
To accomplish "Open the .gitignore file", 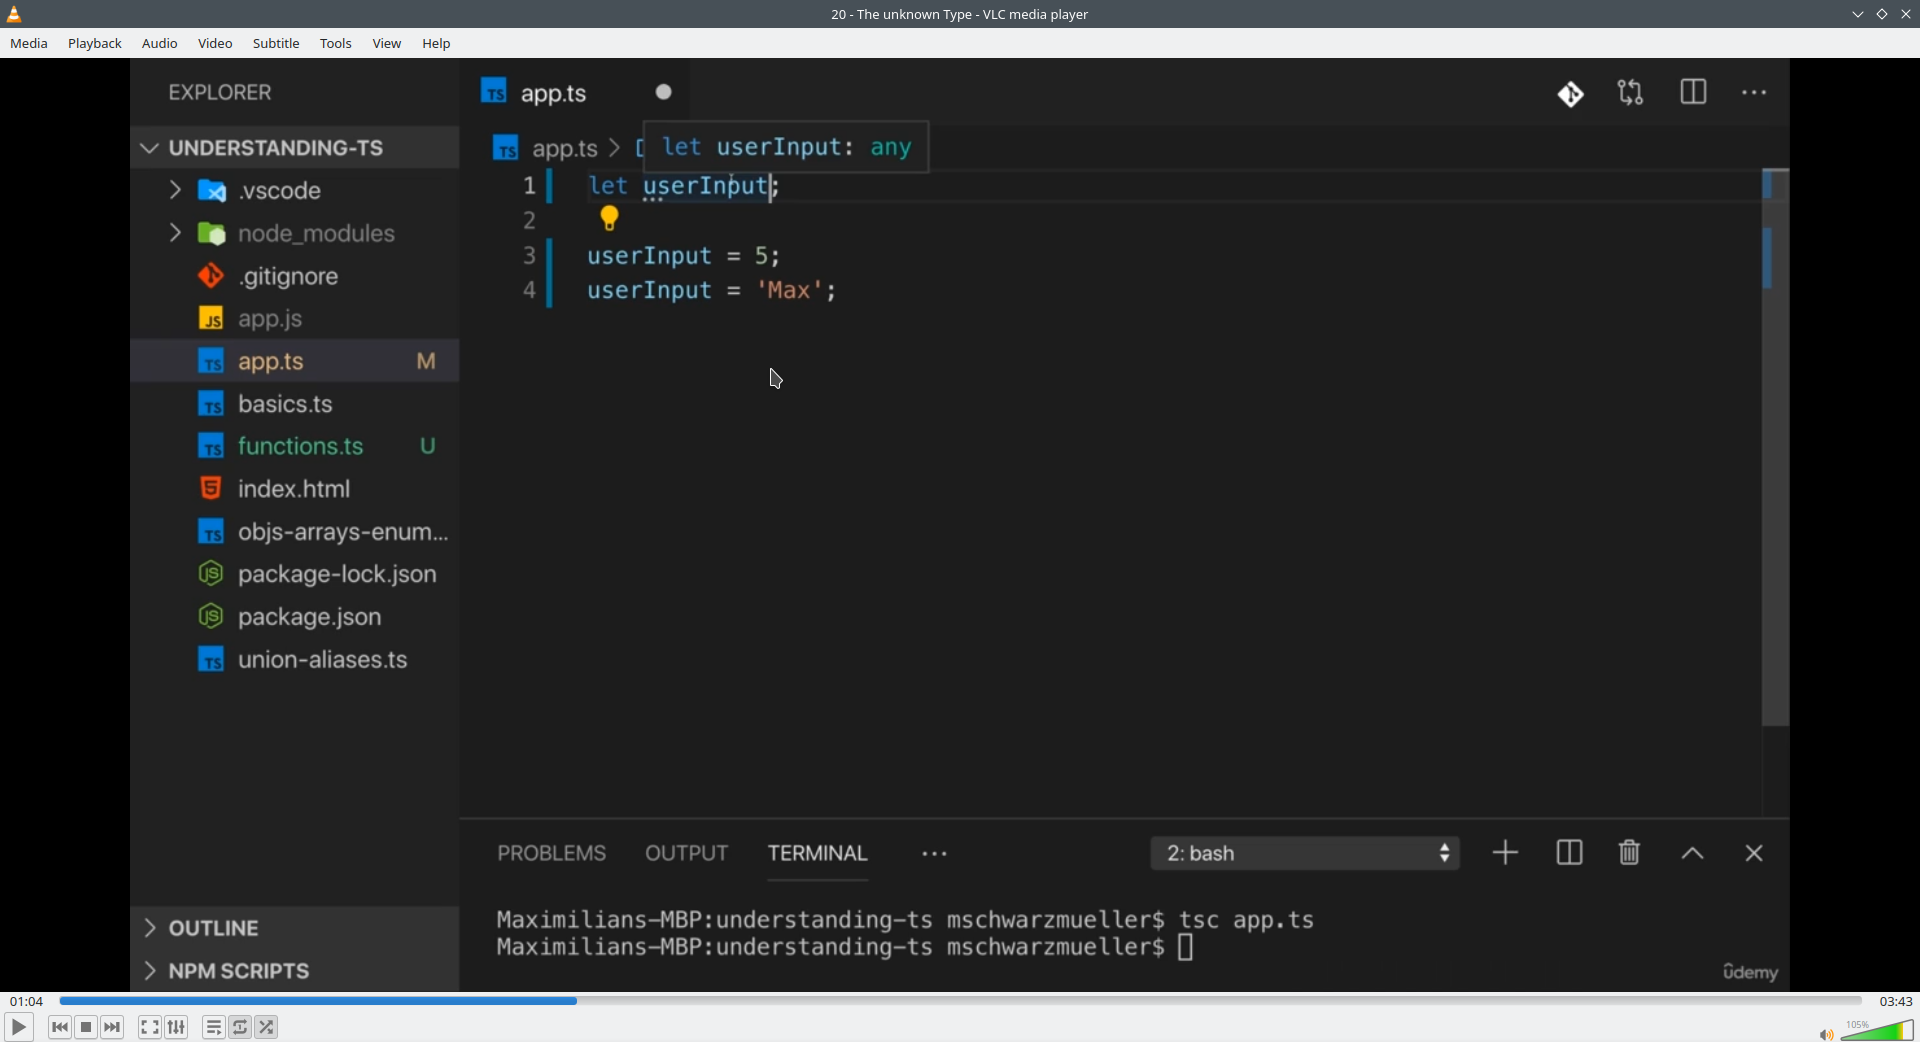I will (294, 276).
